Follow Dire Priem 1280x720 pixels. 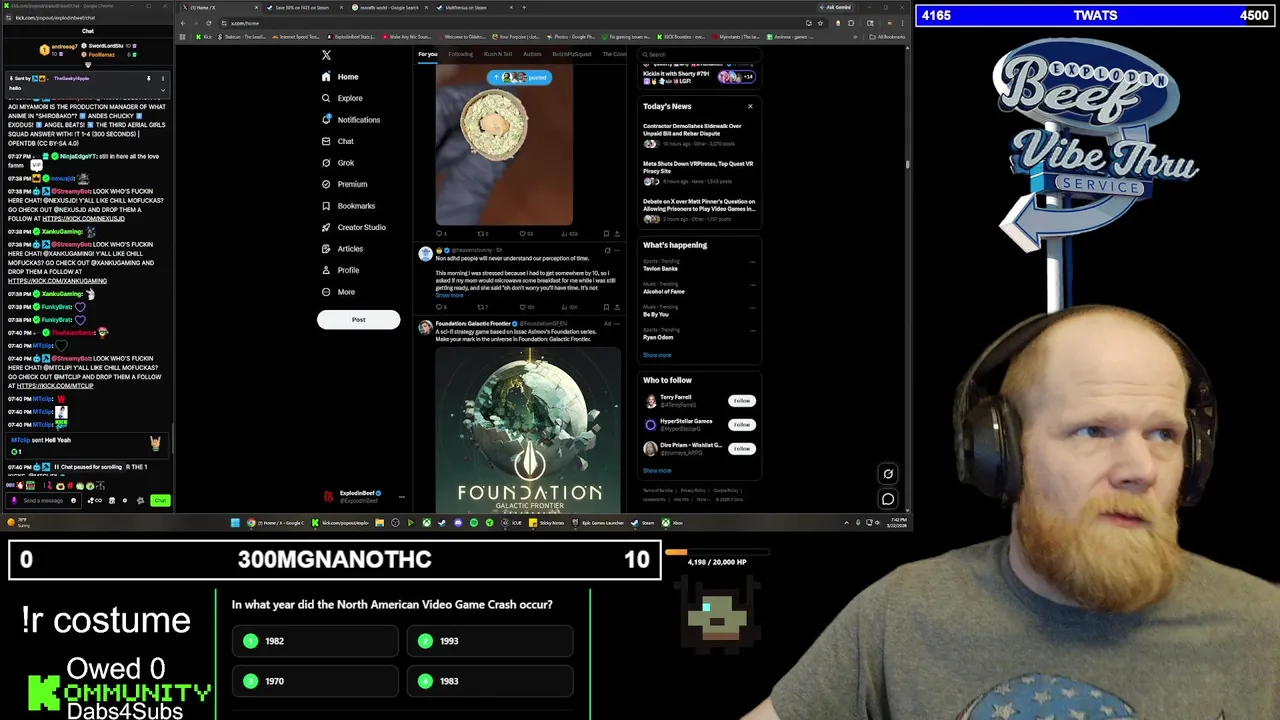pyautogui.click(x=741, y=449)
